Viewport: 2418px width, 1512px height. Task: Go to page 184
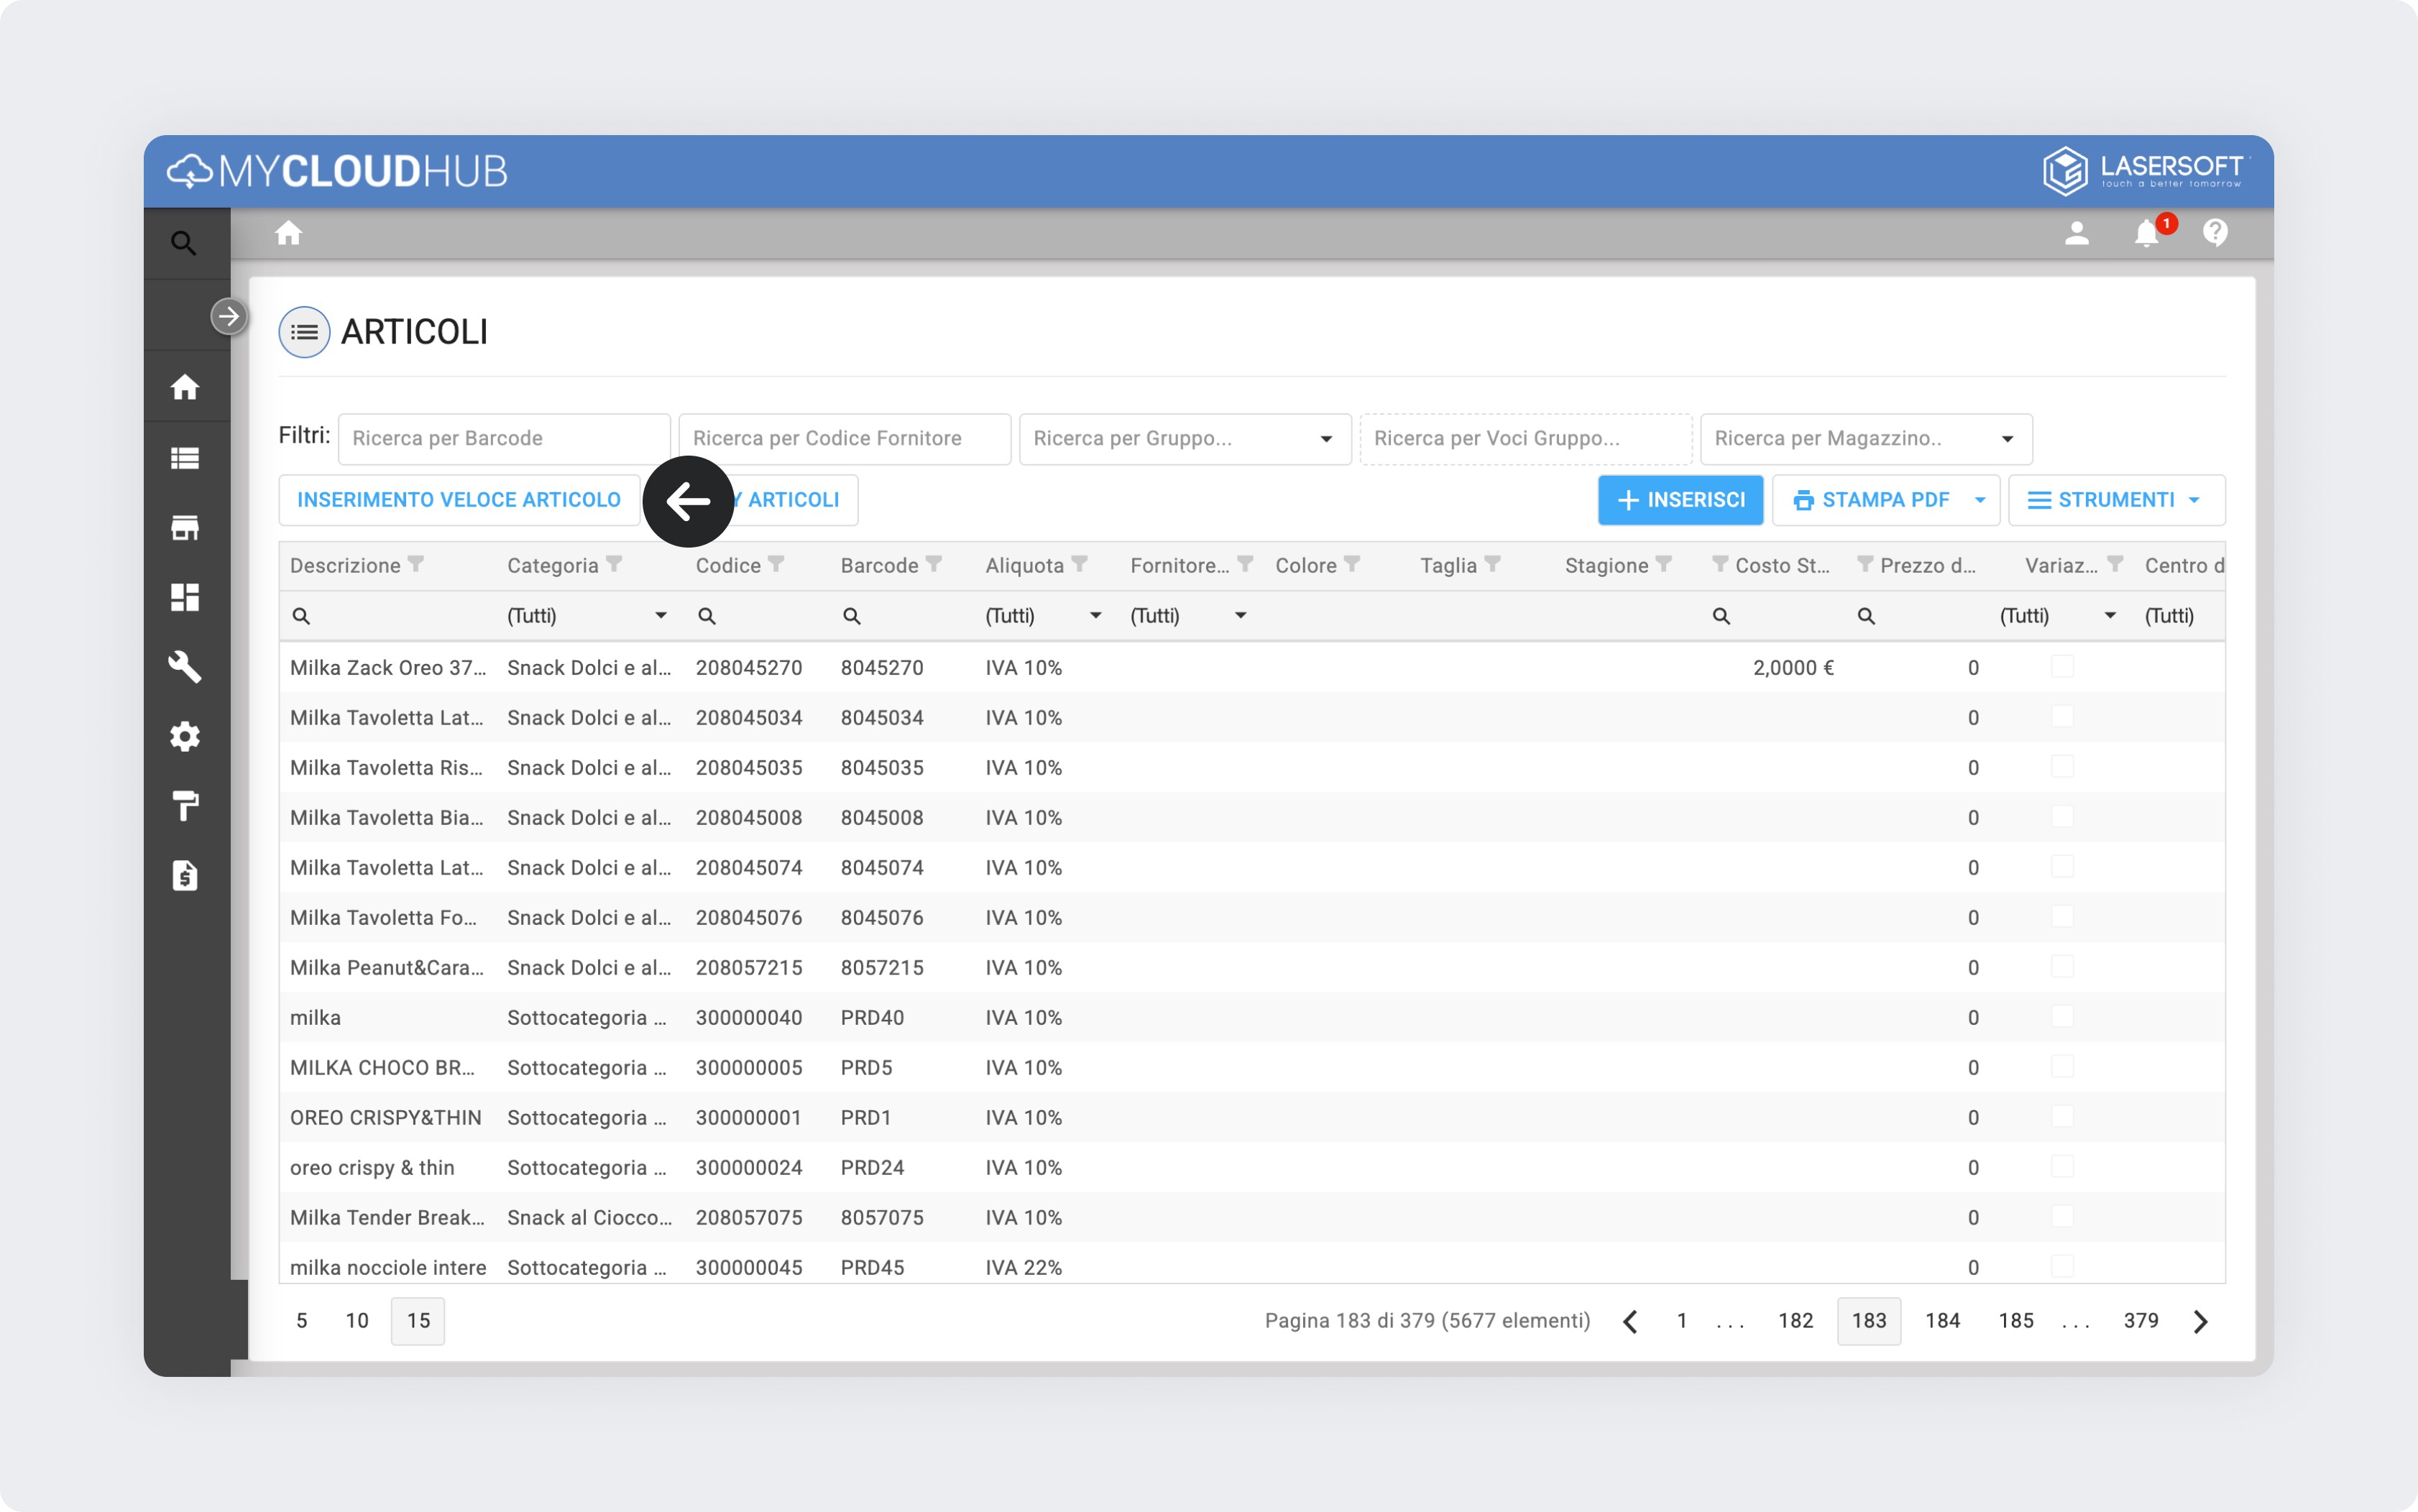point(1942,1321)
